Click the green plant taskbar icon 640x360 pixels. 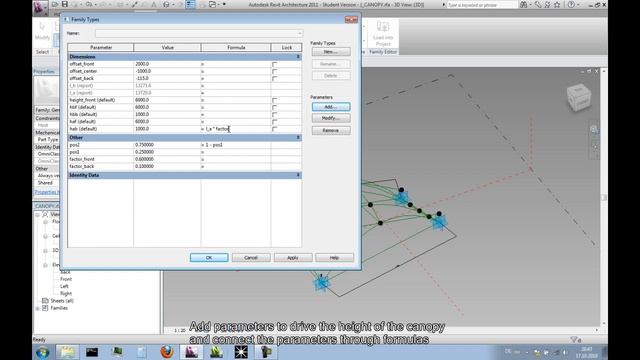[x=216, y=352]
